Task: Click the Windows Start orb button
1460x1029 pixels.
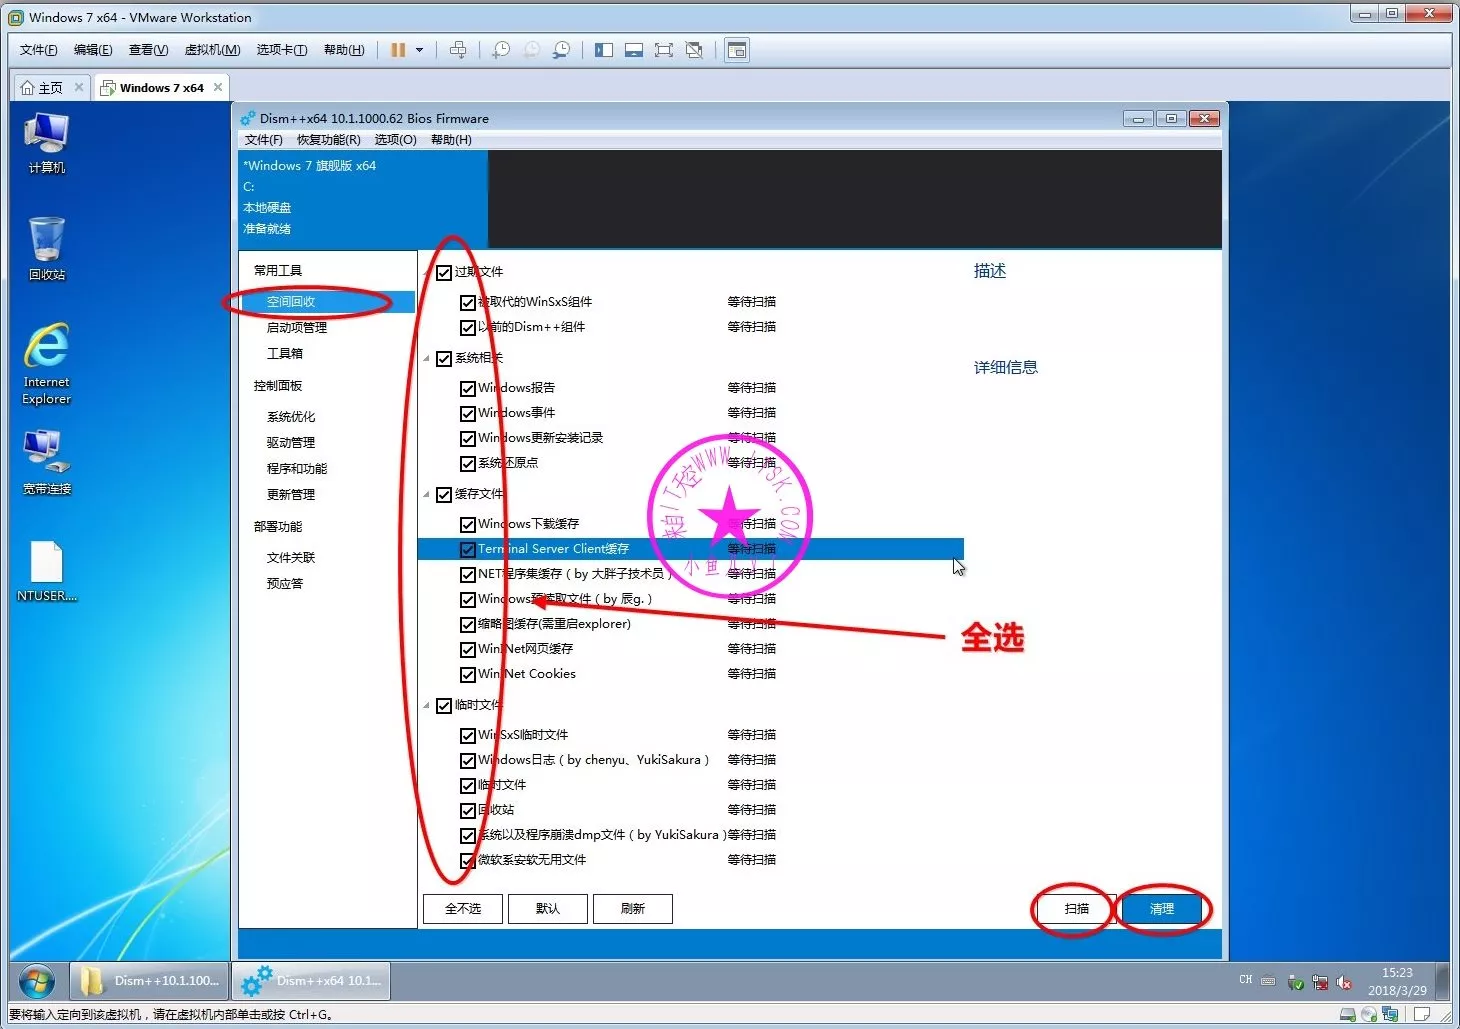Action: [37, 982]
